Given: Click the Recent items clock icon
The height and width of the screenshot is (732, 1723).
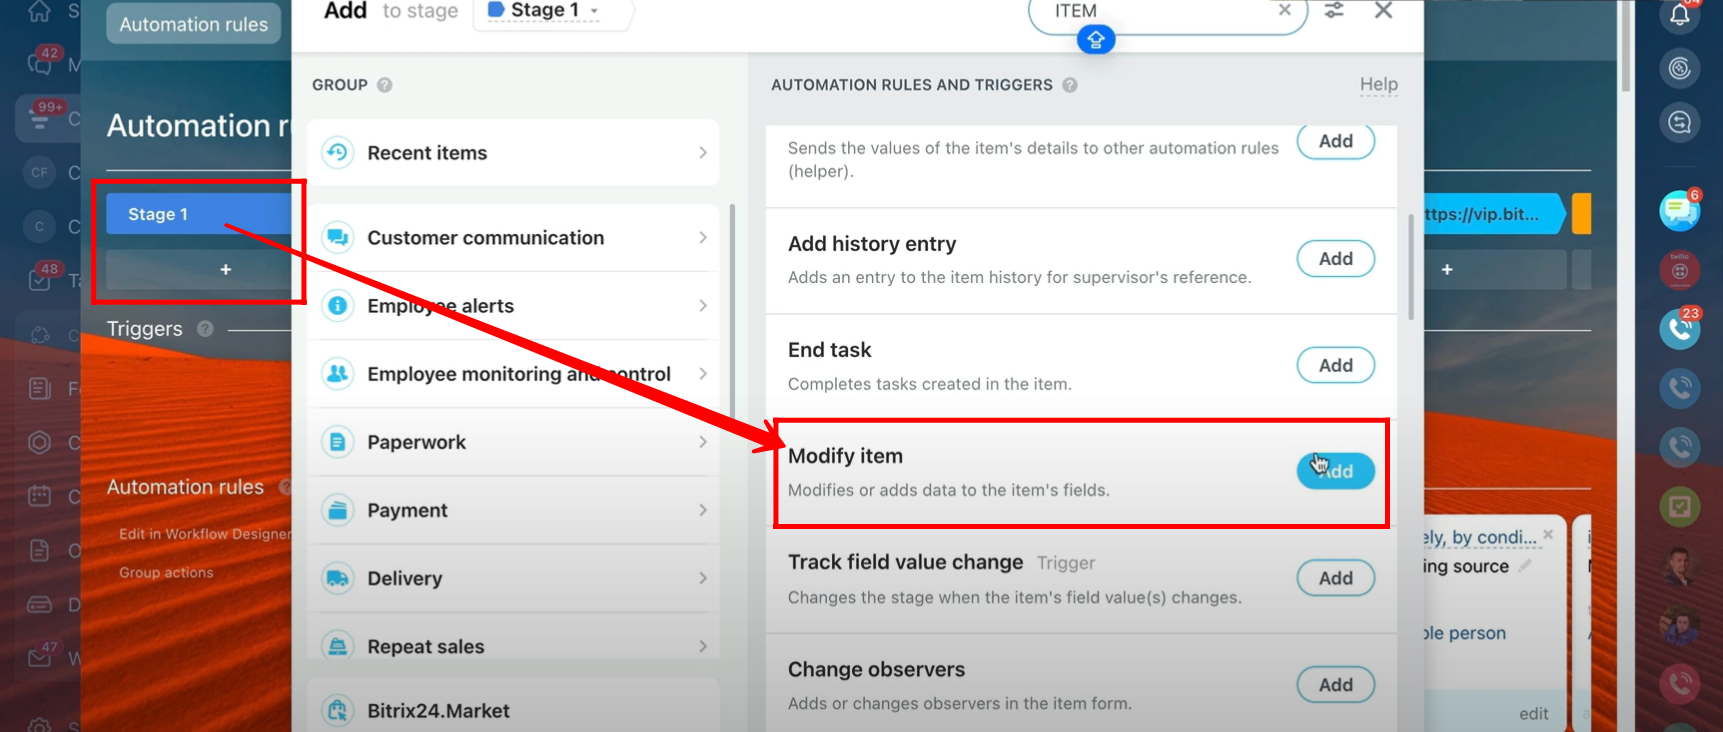Looking at the screenshot, I should pyautogui.click(x=338, y=153).
